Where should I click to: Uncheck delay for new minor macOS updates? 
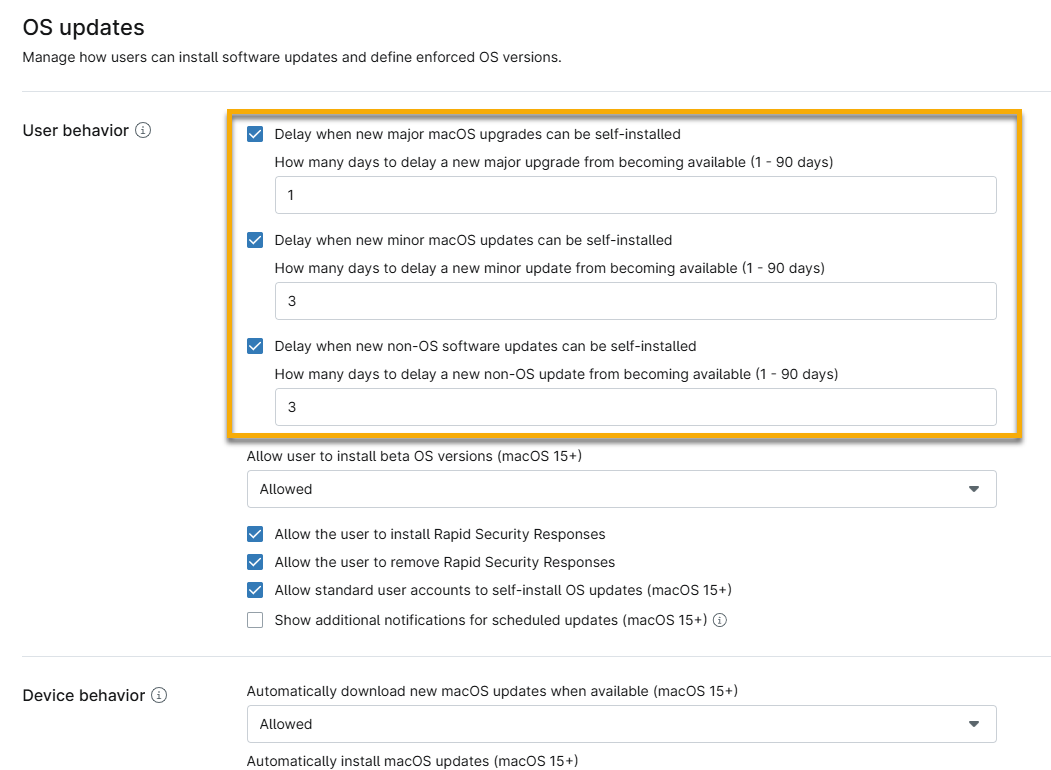click(255, 240)
